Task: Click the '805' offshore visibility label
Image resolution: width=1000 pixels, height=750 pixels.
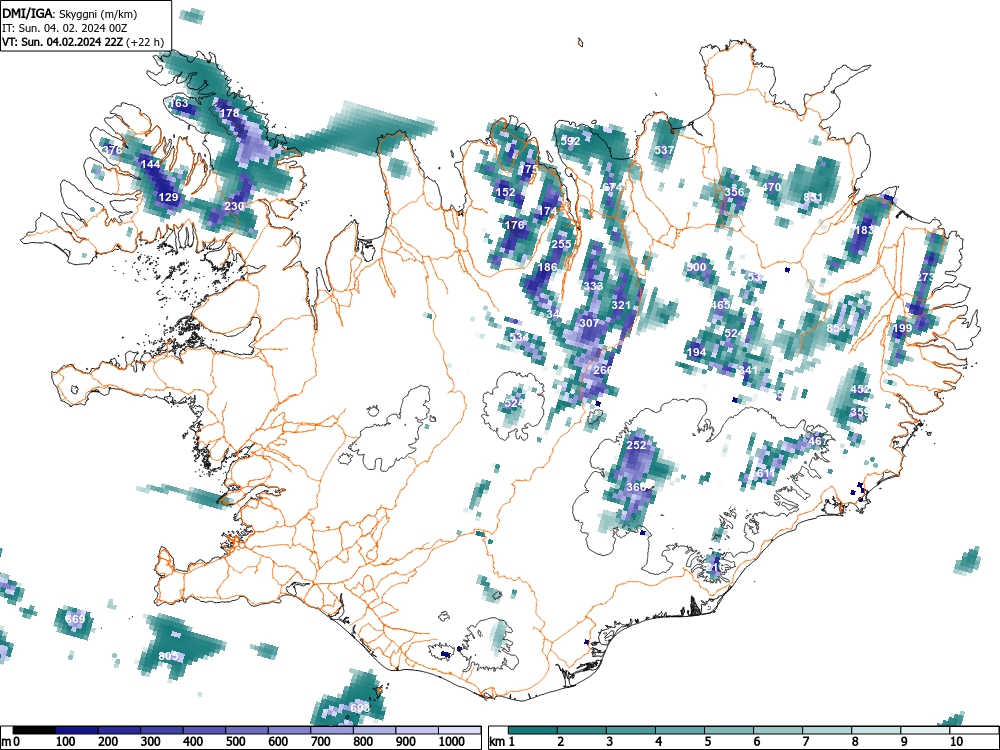Action: (168, 656)
